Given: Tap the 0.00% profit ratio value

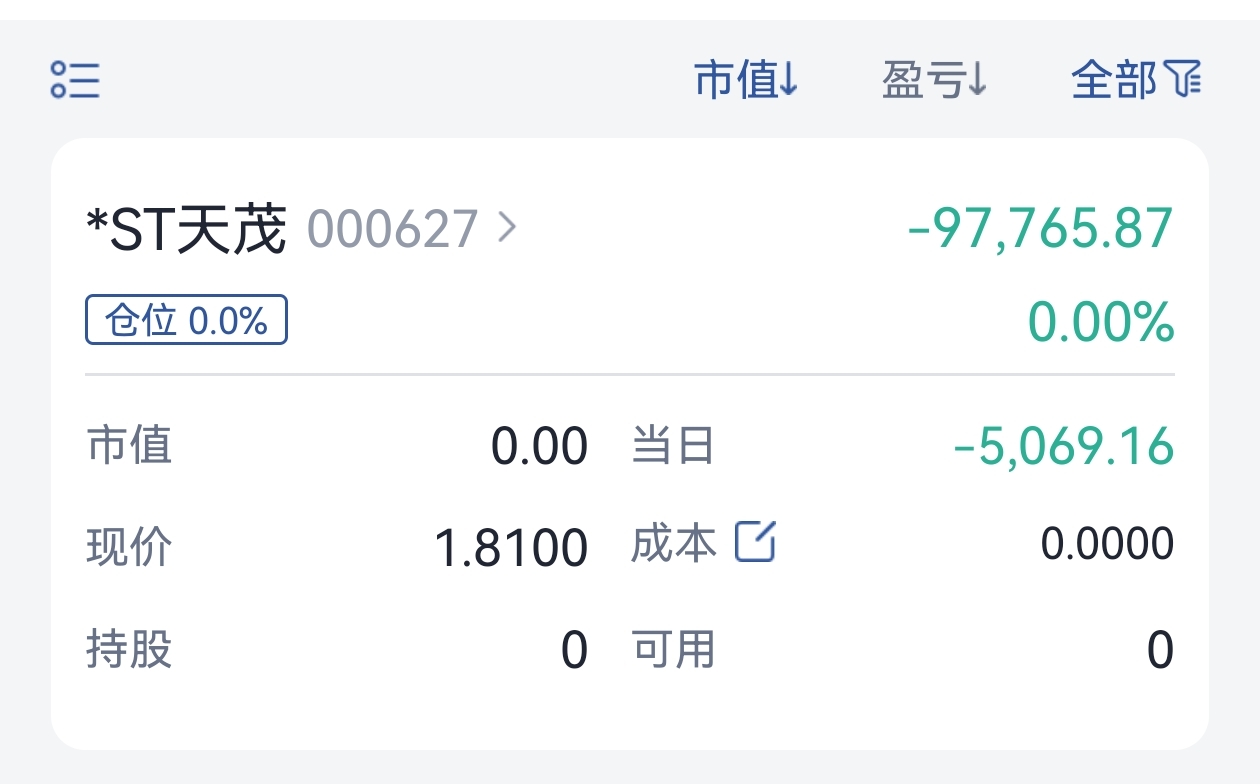Looking at the screenshot, I should [1101, 323].
